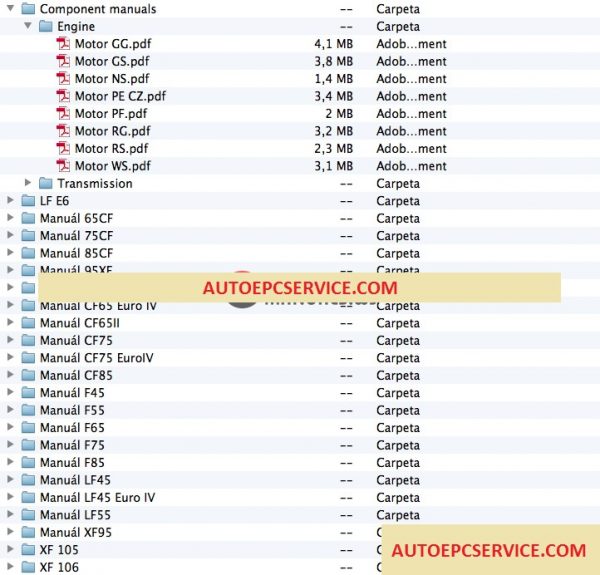600x575 pixels.
Task: Select the XF 105 folder name
Action: point(59,550)
